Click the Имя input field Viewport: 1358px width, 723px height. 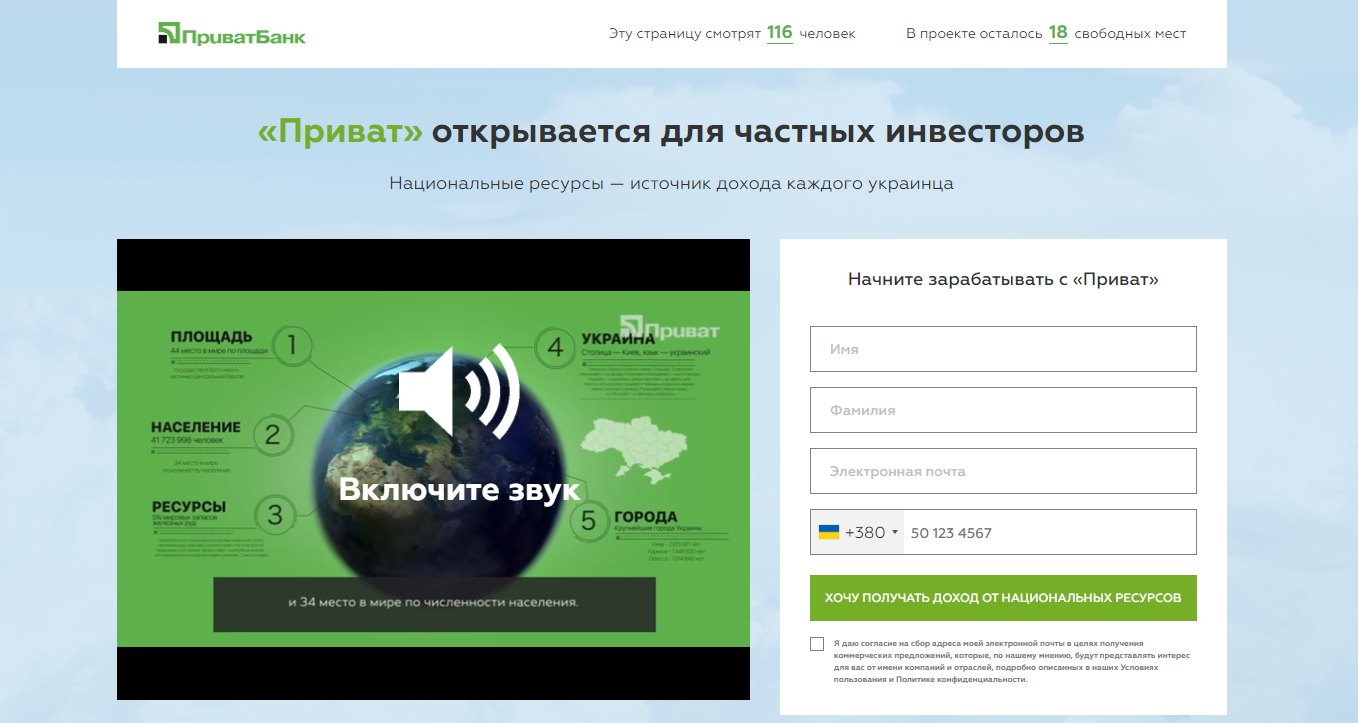point(1003,348)
